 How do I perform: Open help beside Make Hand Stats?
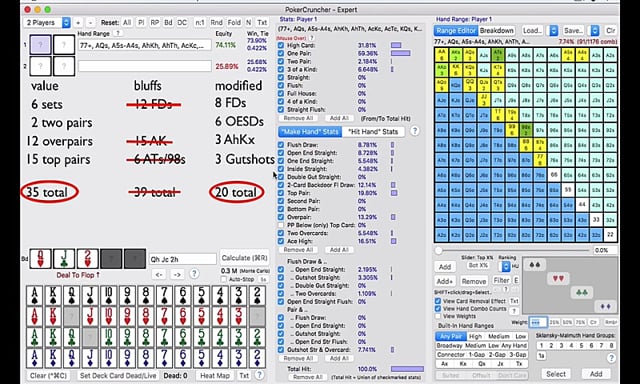tap(415, 131)
